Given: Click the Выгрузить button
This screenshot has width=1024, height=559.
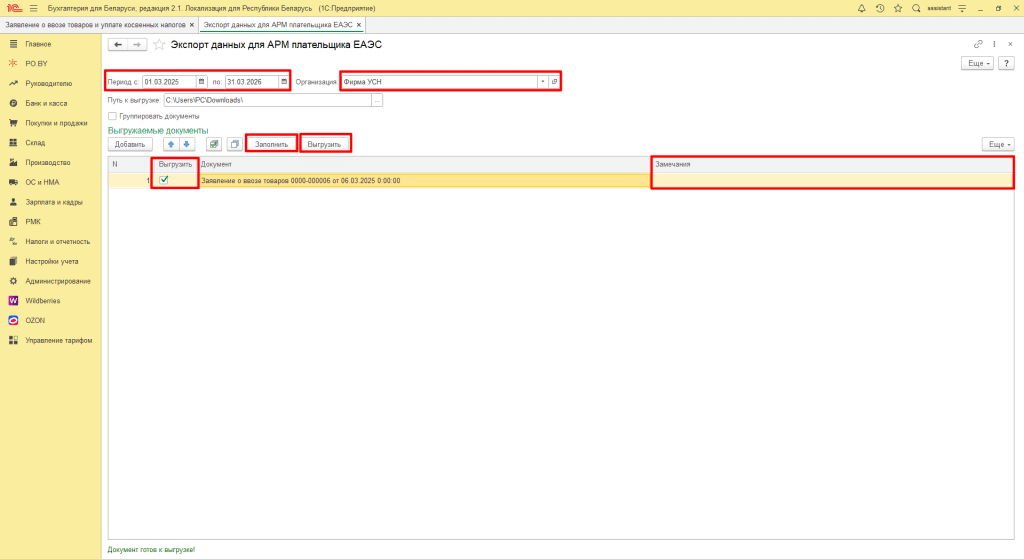Looking at the screenshot, I should coord(325,144).
